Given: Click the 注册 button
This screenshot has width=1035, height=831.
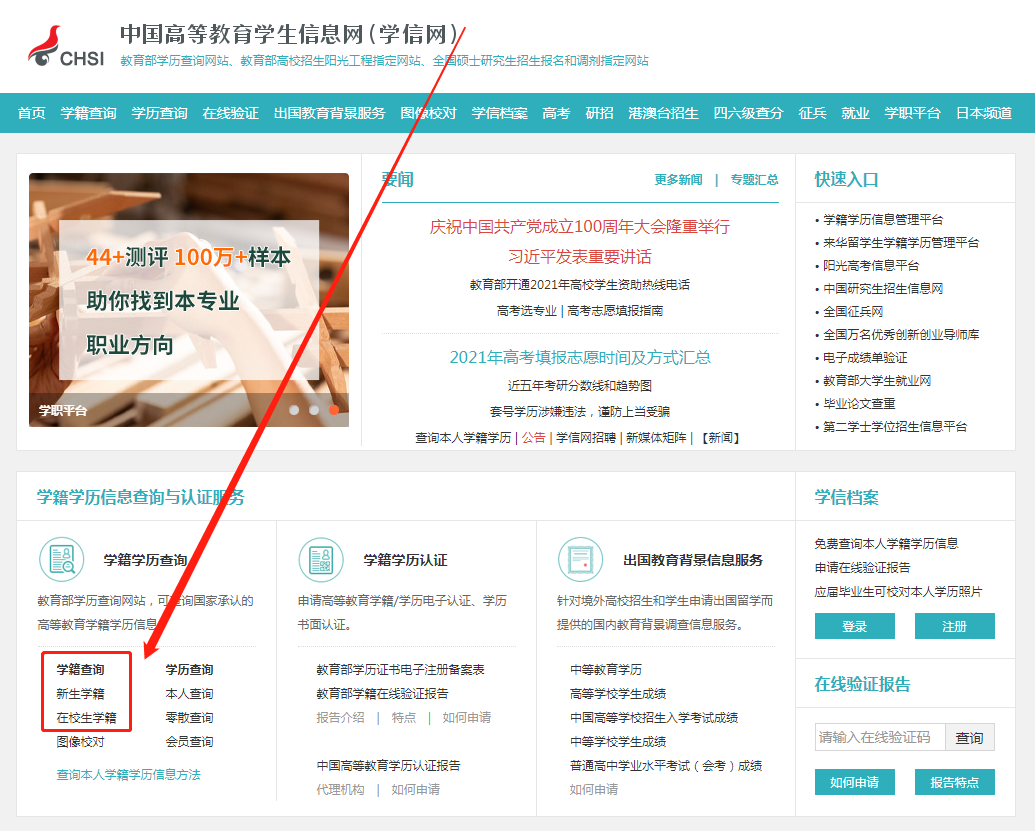Looking at the screenshot, I should (x=954, y=626).
